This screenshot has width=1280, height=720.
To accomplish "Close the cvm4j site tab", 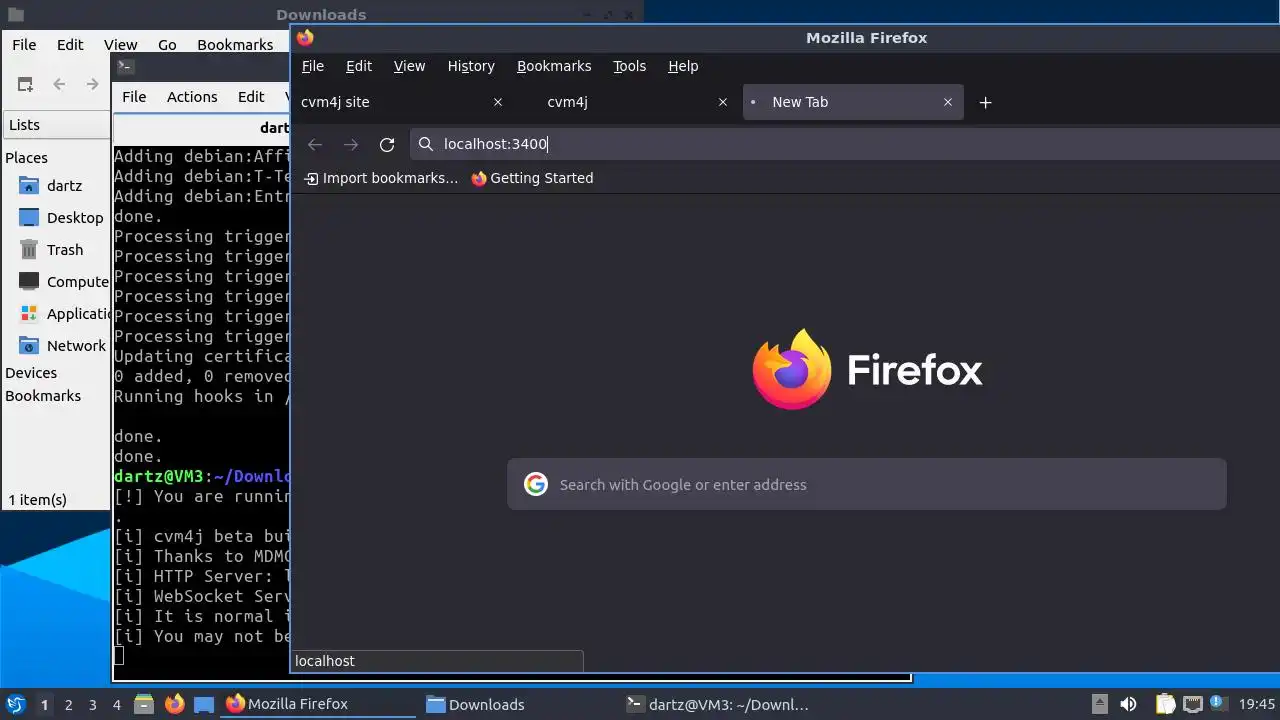I will pos(498,102).
